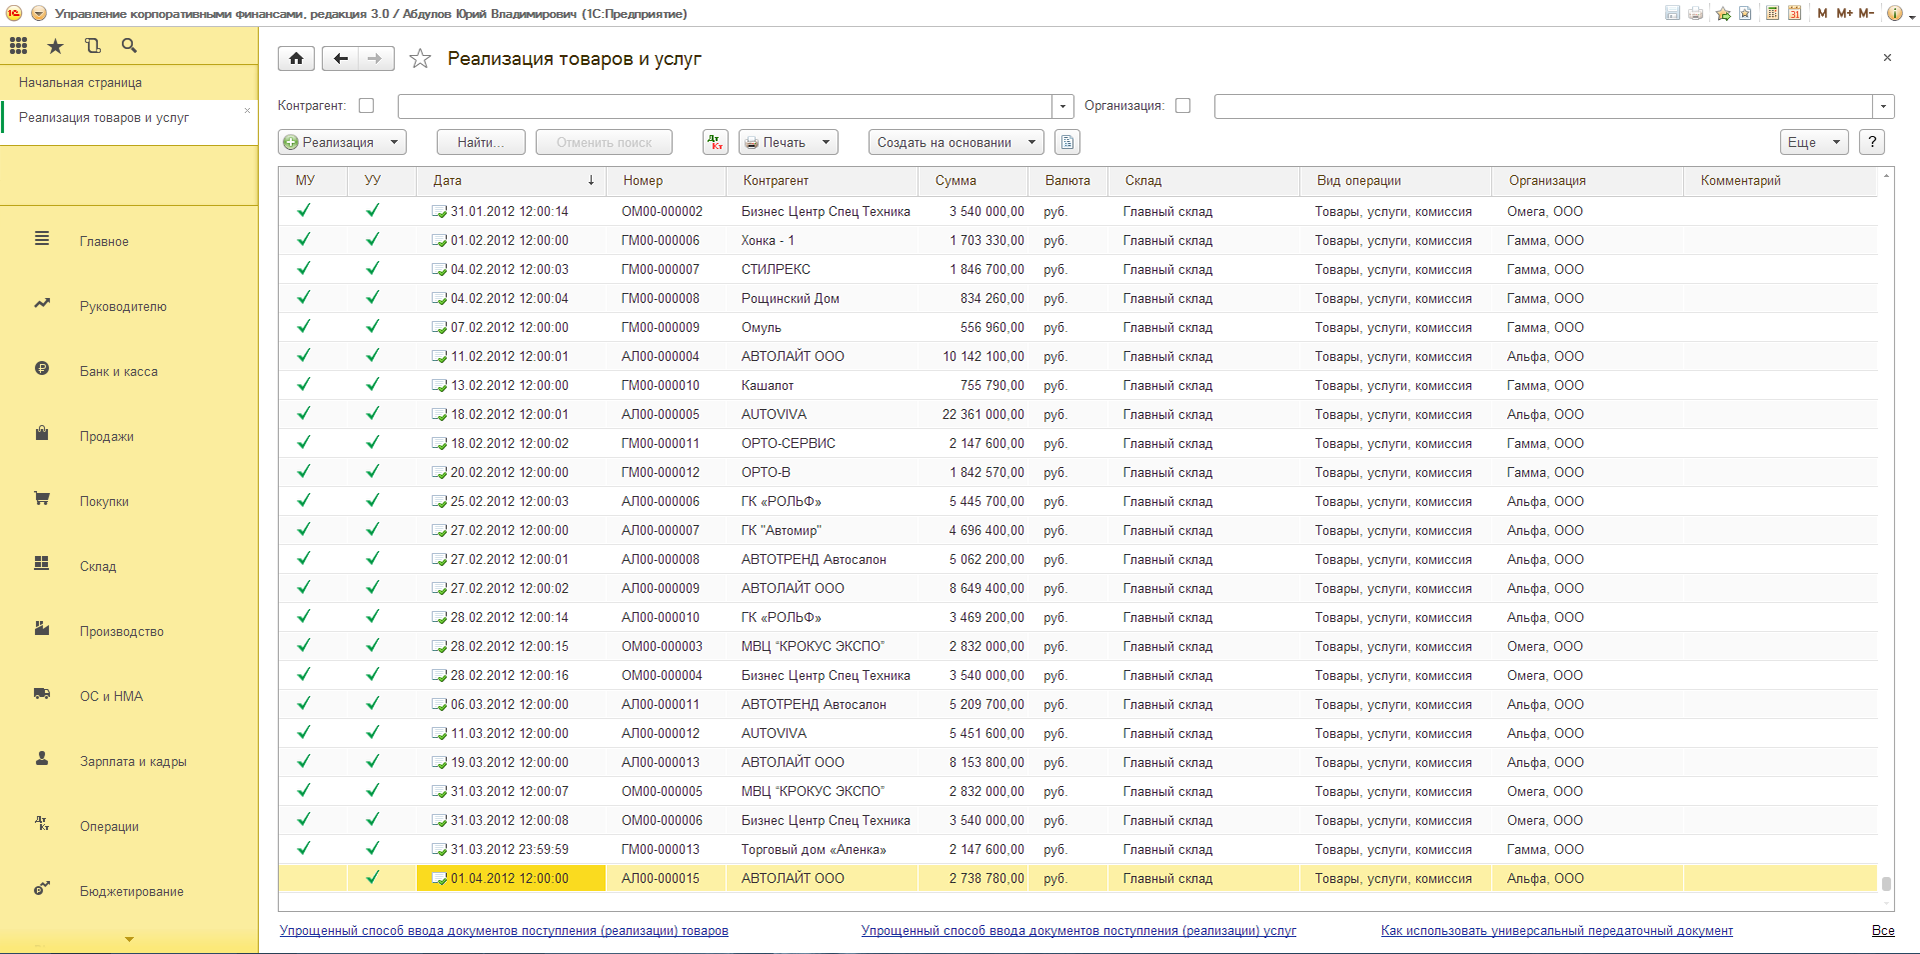Close the Реализация товаров и услуг form
Image resolution: width=1920 pixels, height=954 pixels.
tap(1887, 58)
